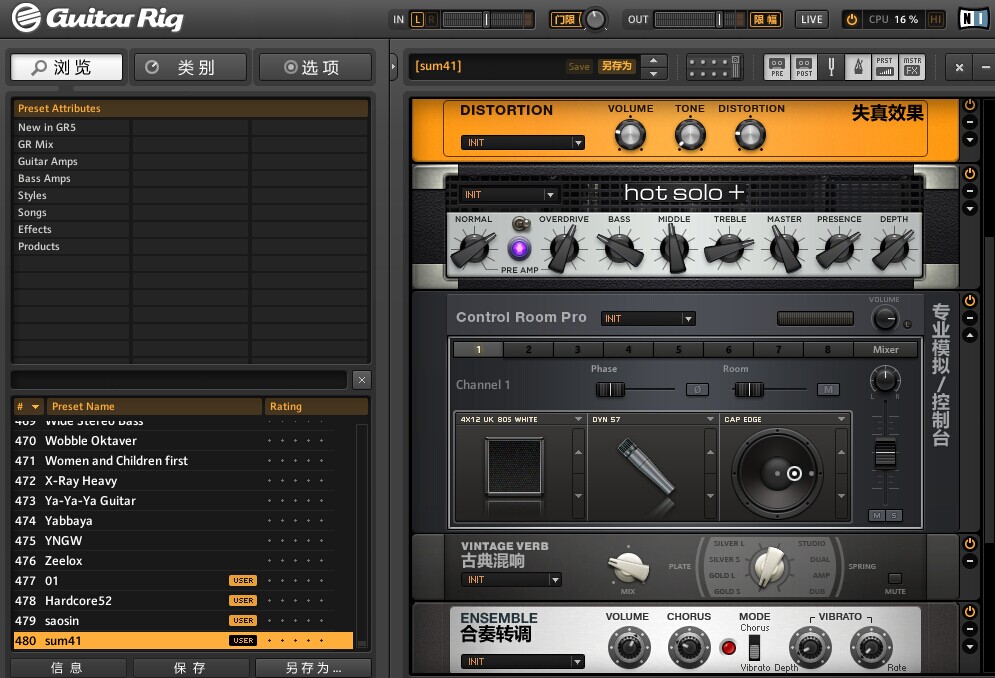This screenshot has height=678, width=995.
Task: Click the cabinet 4x12 UK 80s White image
Action: click(515, 467)
